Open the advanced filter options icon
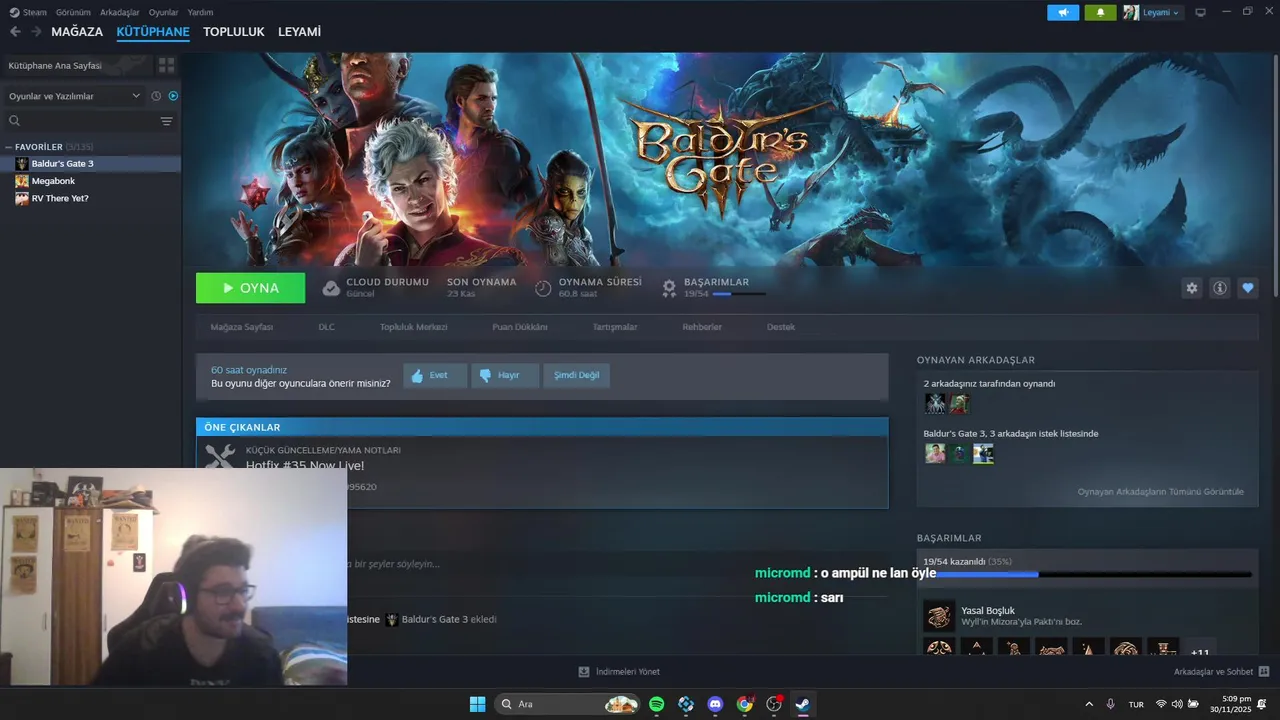This screenshot has width=1280, height=720. click(x=166, y=121)
